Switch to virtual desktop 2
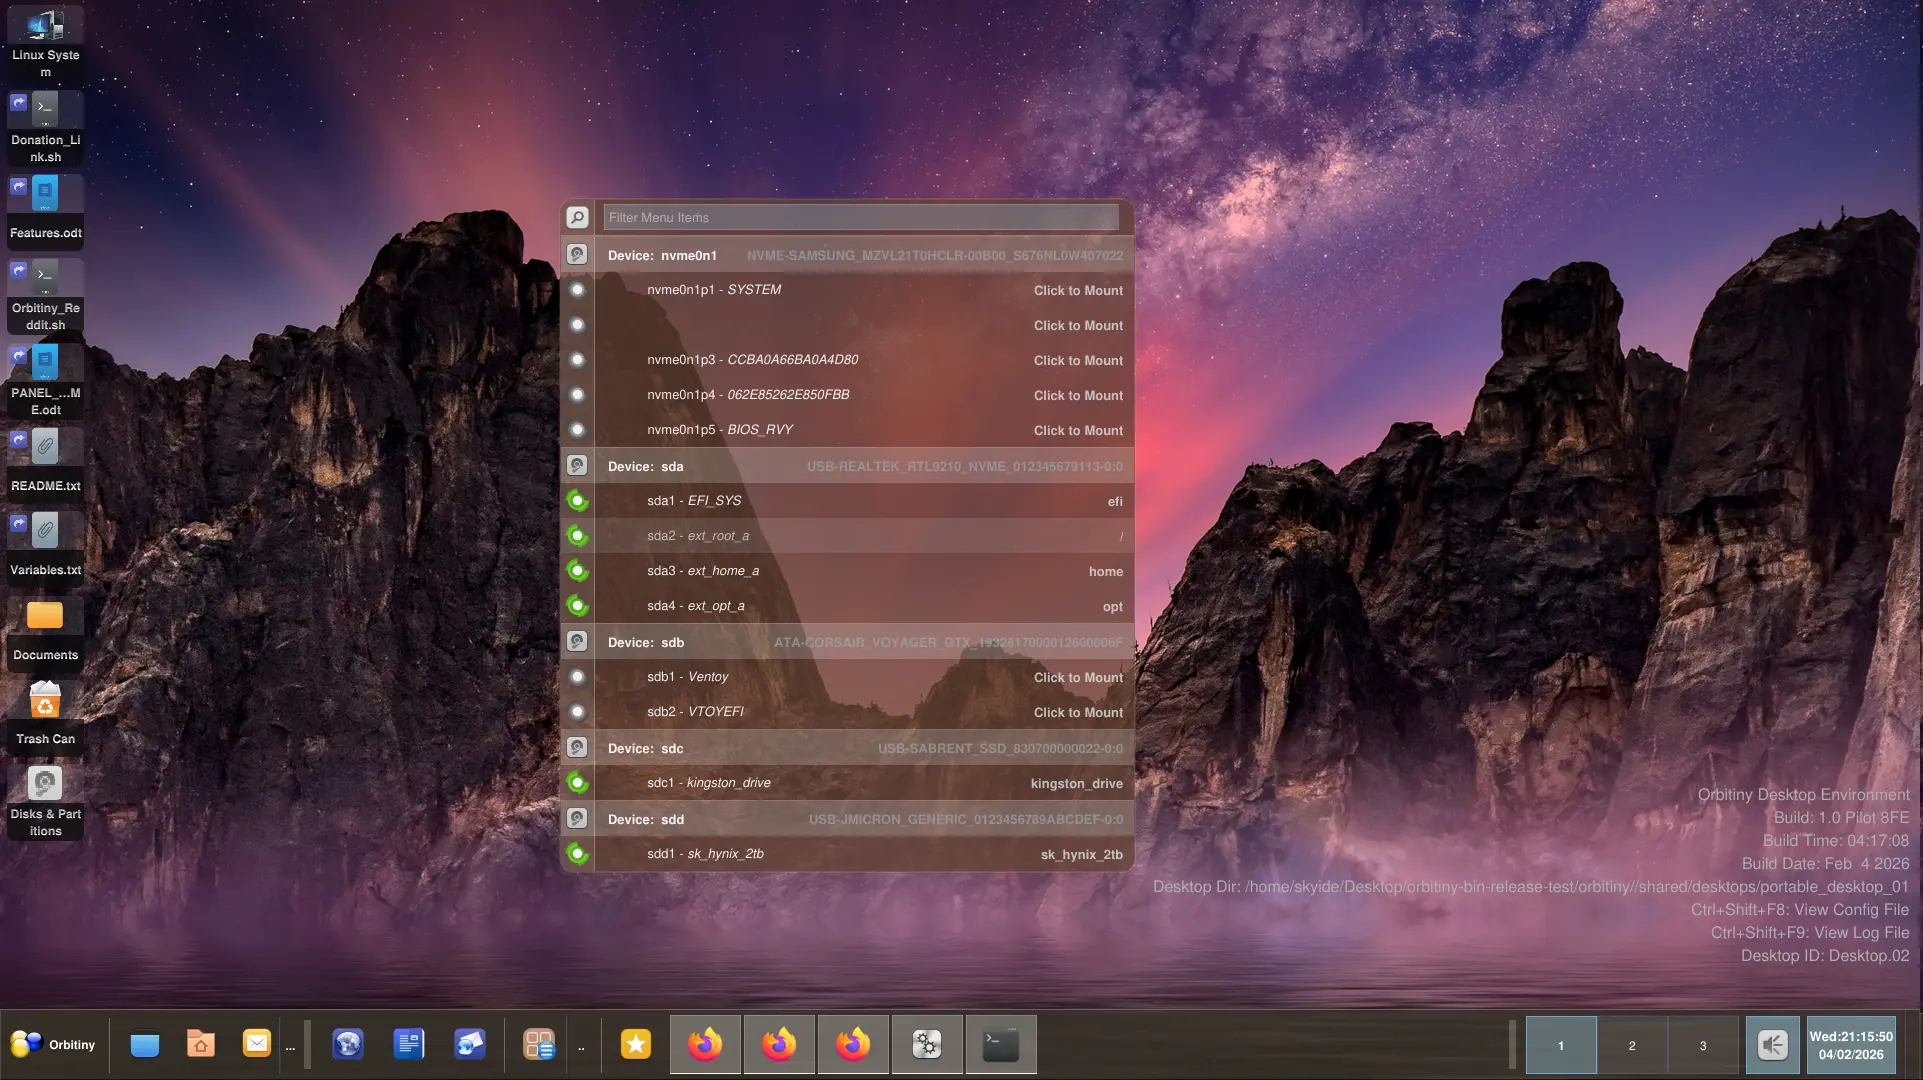This screenshot has width=1923, height=1080. [x=1632, y=1045]
